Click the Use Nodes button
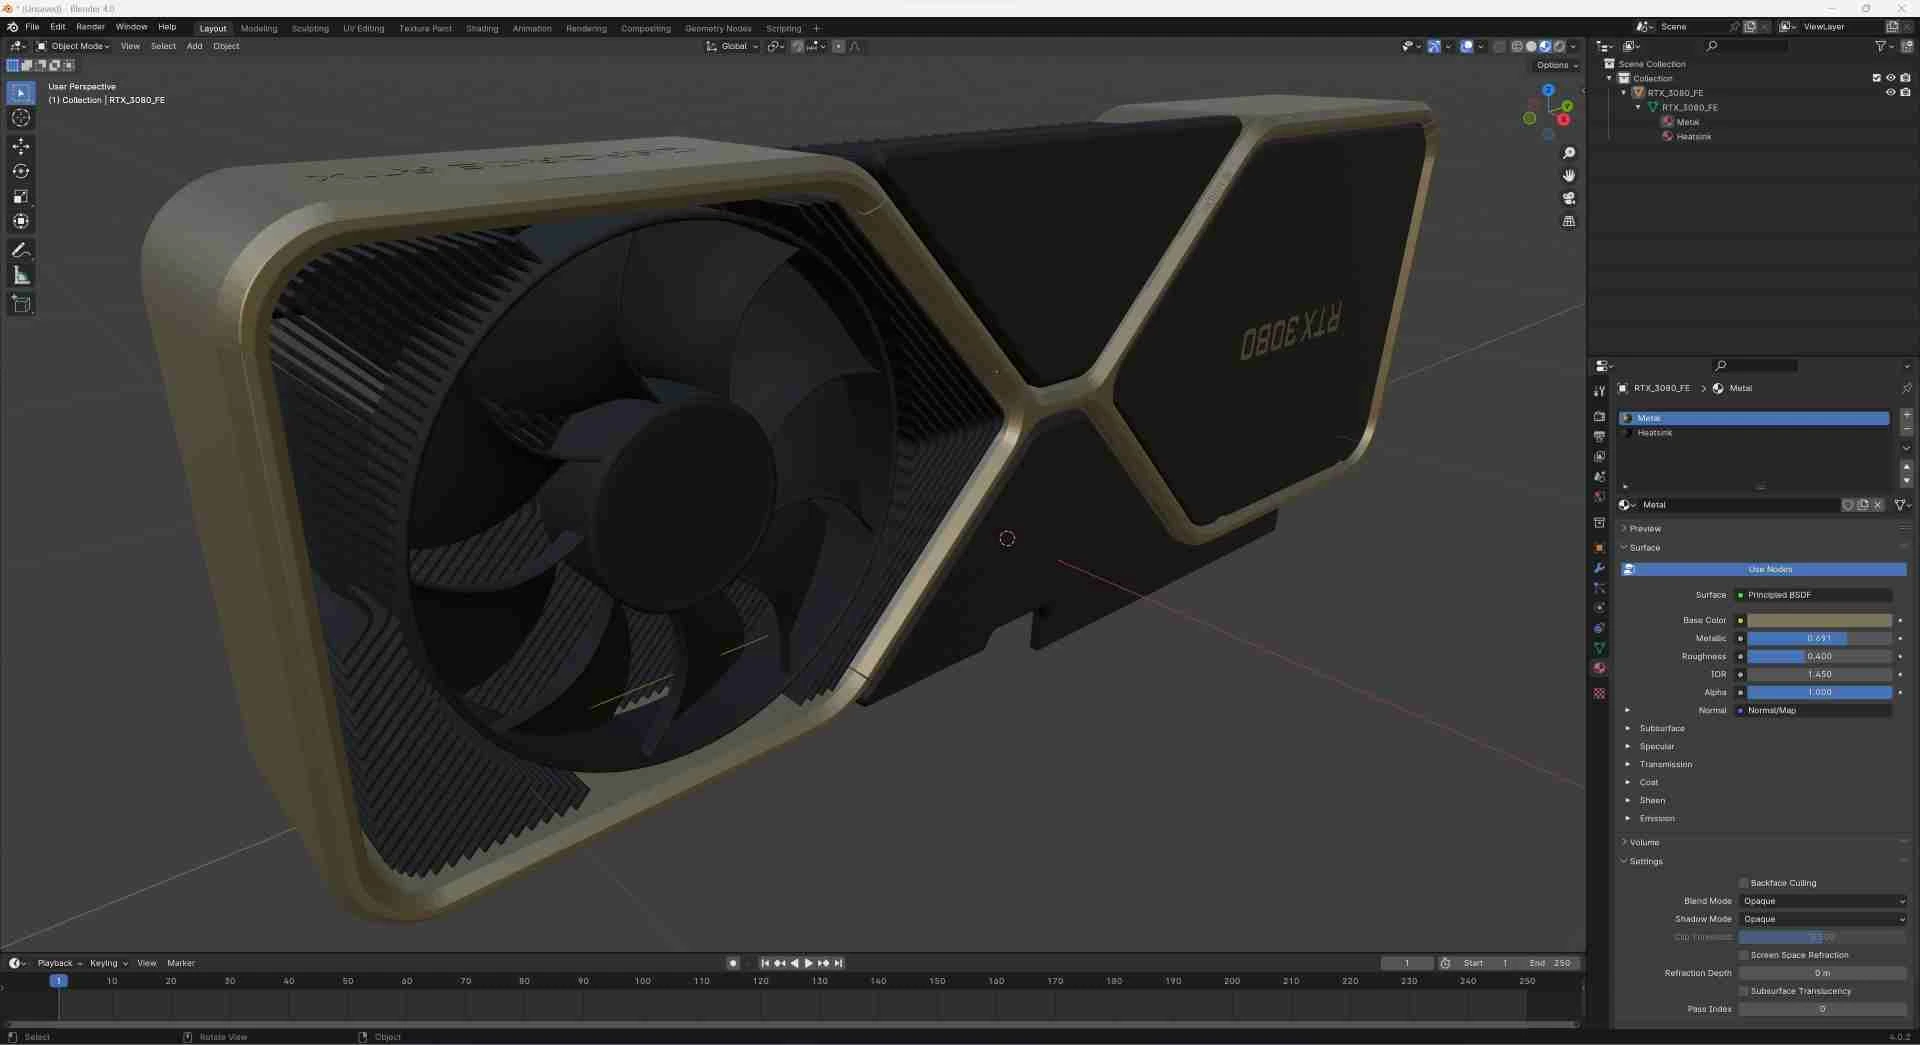Screen dimensions: 1920x1045 click(1763, 569)
